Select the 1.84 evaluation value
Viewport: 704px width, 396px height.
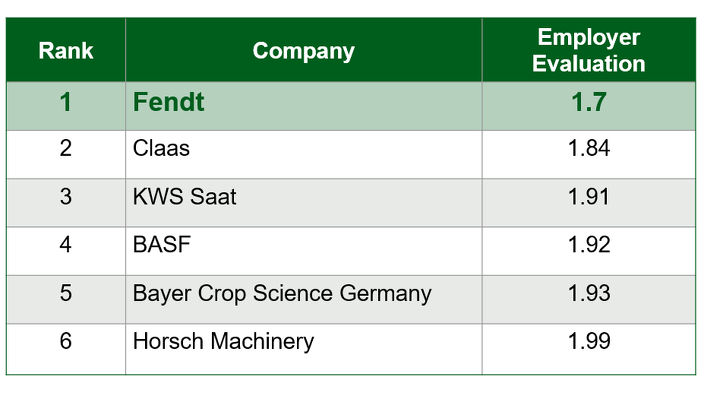(589, 154)
